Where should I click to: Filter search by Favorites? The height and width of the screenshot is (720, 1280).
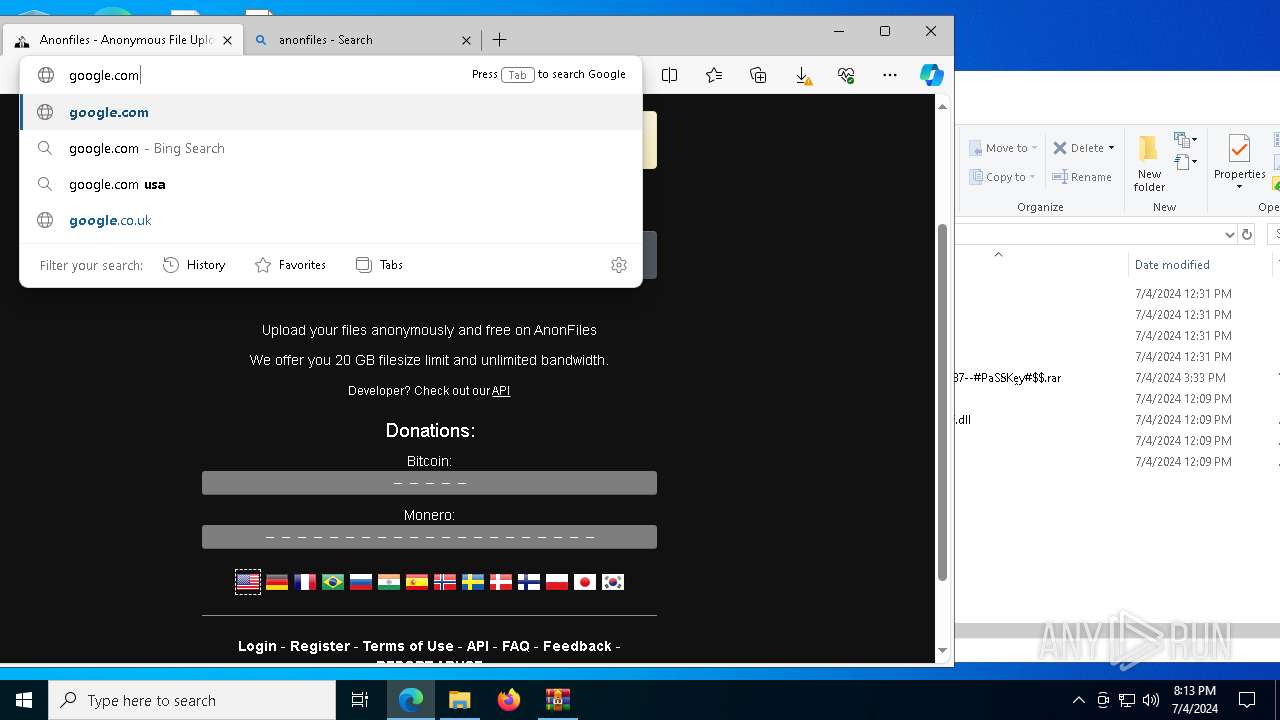pos(291,265)
